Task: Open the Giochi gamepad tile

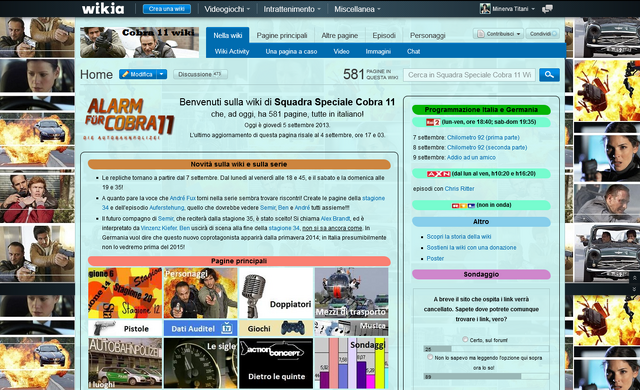Action: pos(276,328)
